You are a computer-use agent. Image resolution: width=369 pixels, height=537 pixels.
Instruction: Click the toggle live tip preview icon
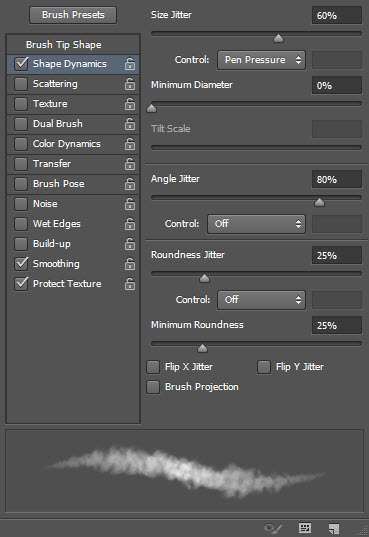point(273,528)
